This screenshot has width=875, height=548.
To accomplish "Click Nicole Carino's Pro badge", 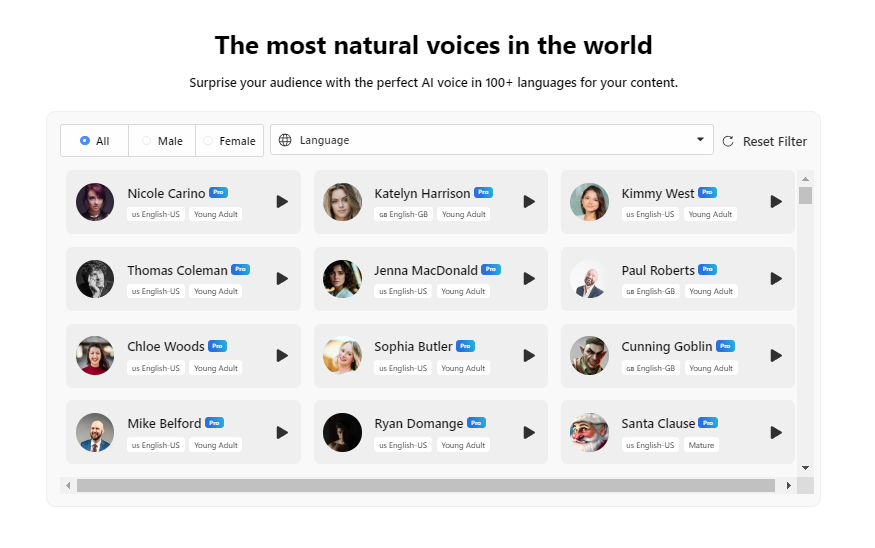I will 218,193.
